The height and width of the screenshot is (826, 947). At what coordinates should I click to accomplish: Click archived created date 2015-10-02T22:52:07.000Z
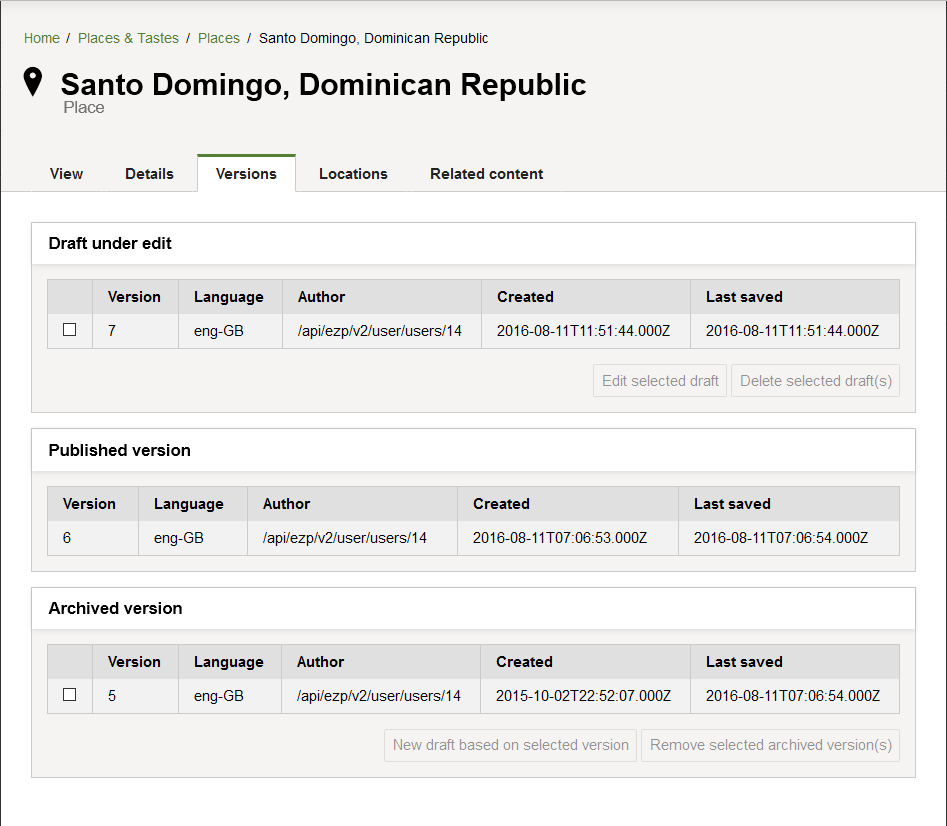tap(583, 696)
